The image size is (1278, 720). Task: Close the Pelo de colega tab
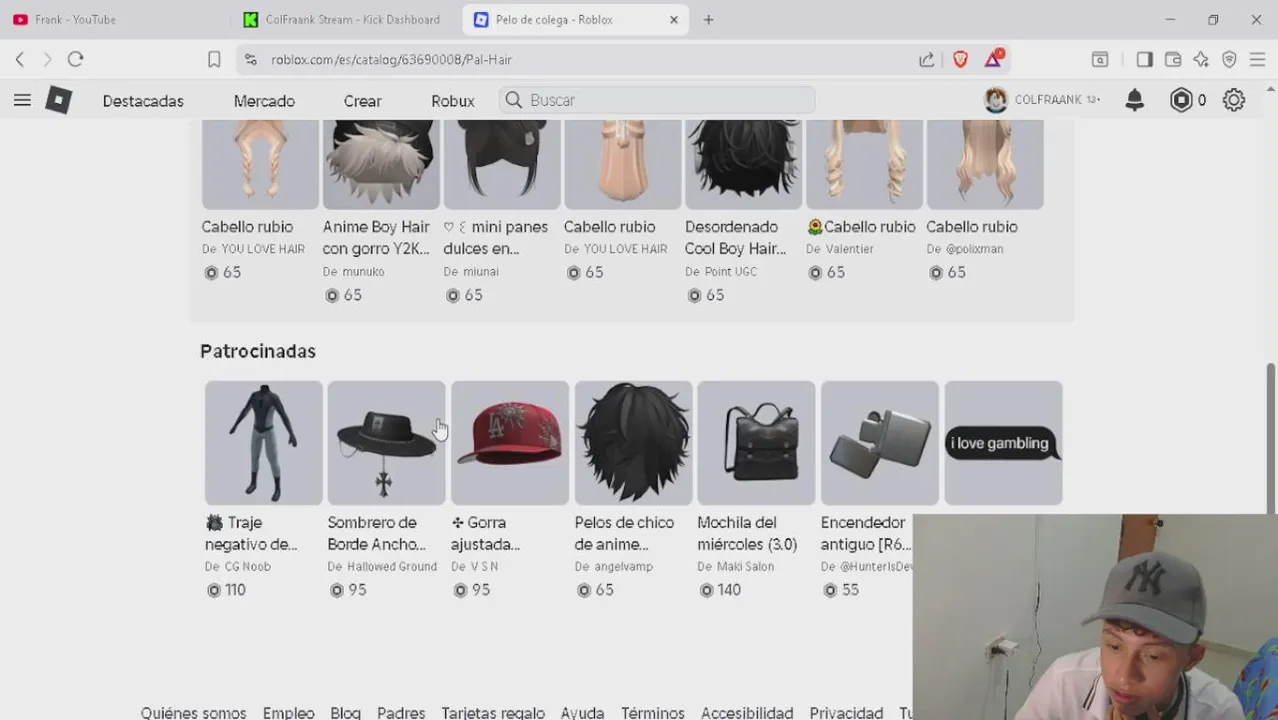click(x=673, y=19)
